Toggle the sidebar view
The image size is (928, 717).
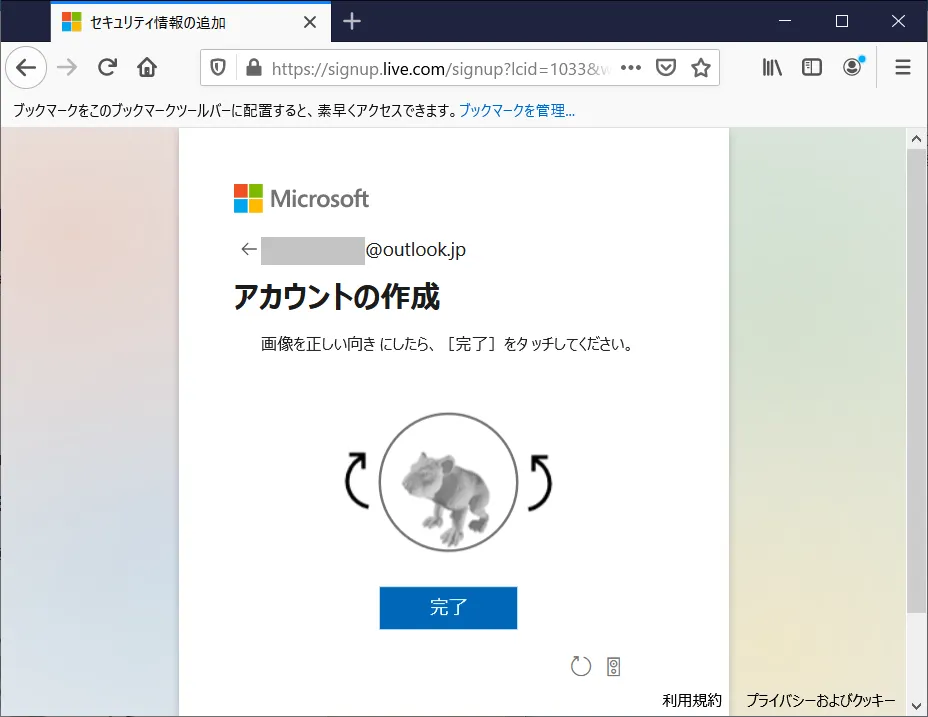point(811,67)
